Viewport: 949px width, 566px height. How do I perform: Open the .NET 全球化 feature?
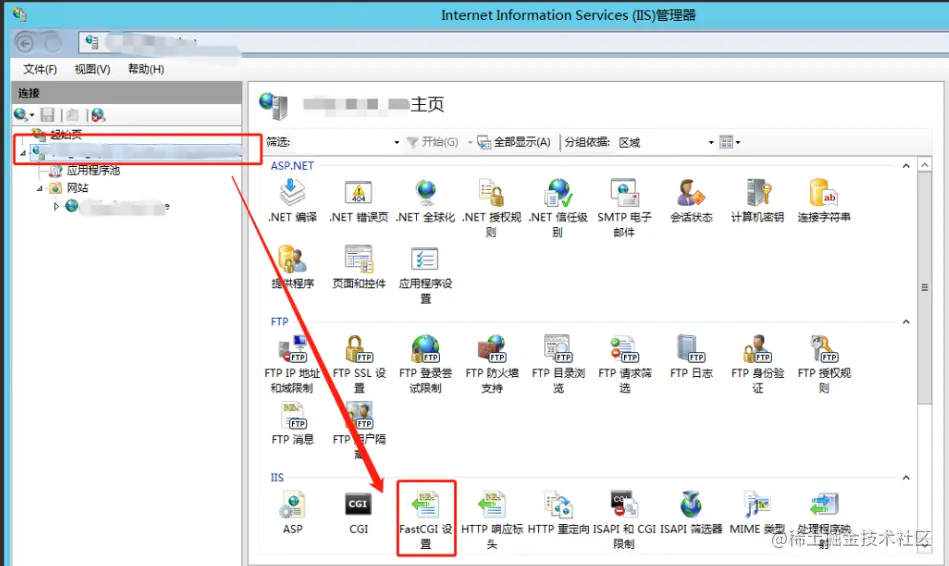coord(425,202)
